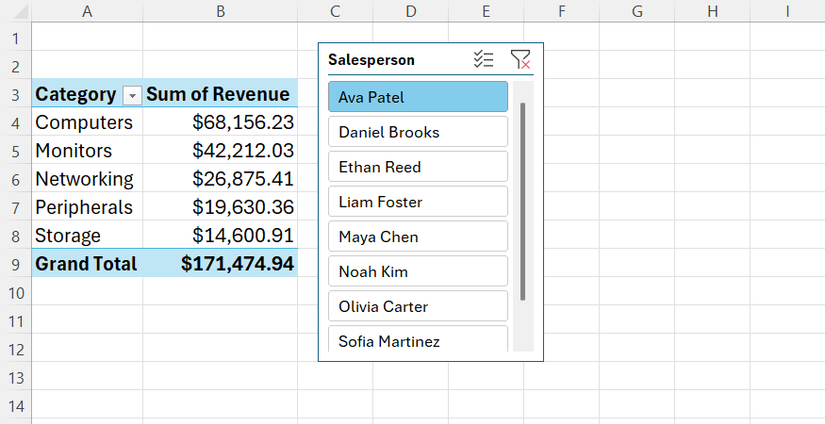
Task: Click the $42,212.03 revenue cell
Action: (220, 150)
